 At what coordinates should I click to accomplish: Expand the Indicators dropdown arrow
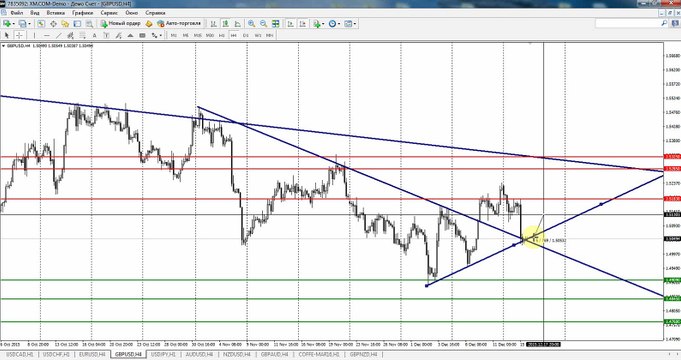coord(324,24)
